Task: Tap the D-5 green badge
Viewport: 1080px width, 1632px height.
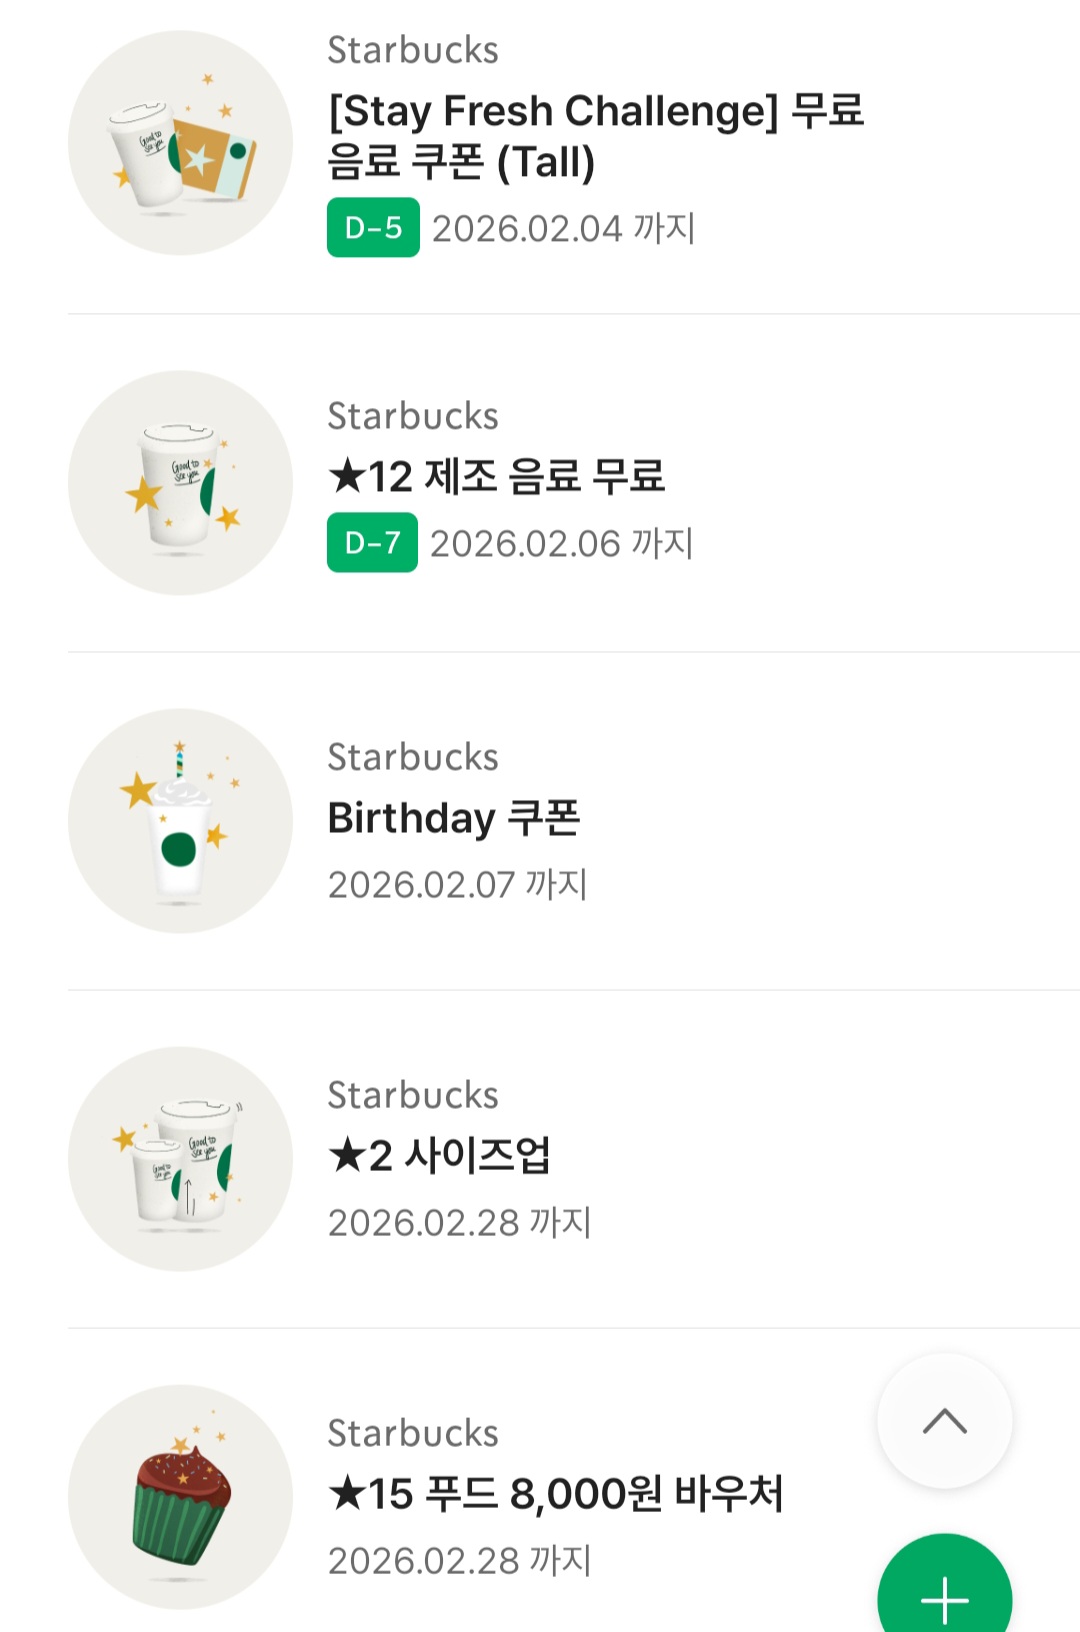Action: pyautogui.click(x=373, y=228)
